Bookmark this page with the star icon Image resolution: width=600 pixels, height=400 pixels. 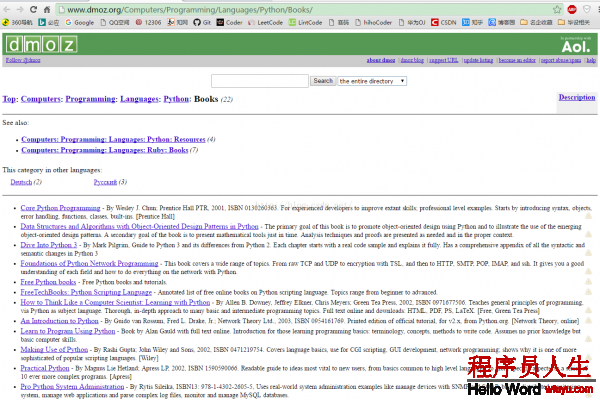[x=557, y=10]
